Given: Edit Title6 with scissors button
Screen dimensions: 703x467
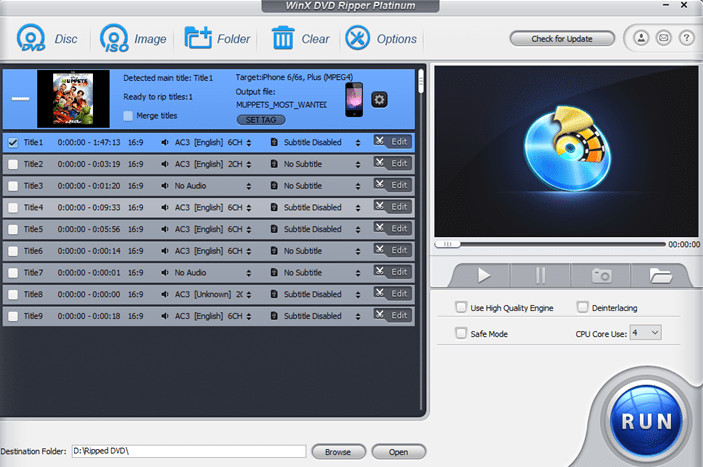Looking at the screenshot, I should coord(393,250).
